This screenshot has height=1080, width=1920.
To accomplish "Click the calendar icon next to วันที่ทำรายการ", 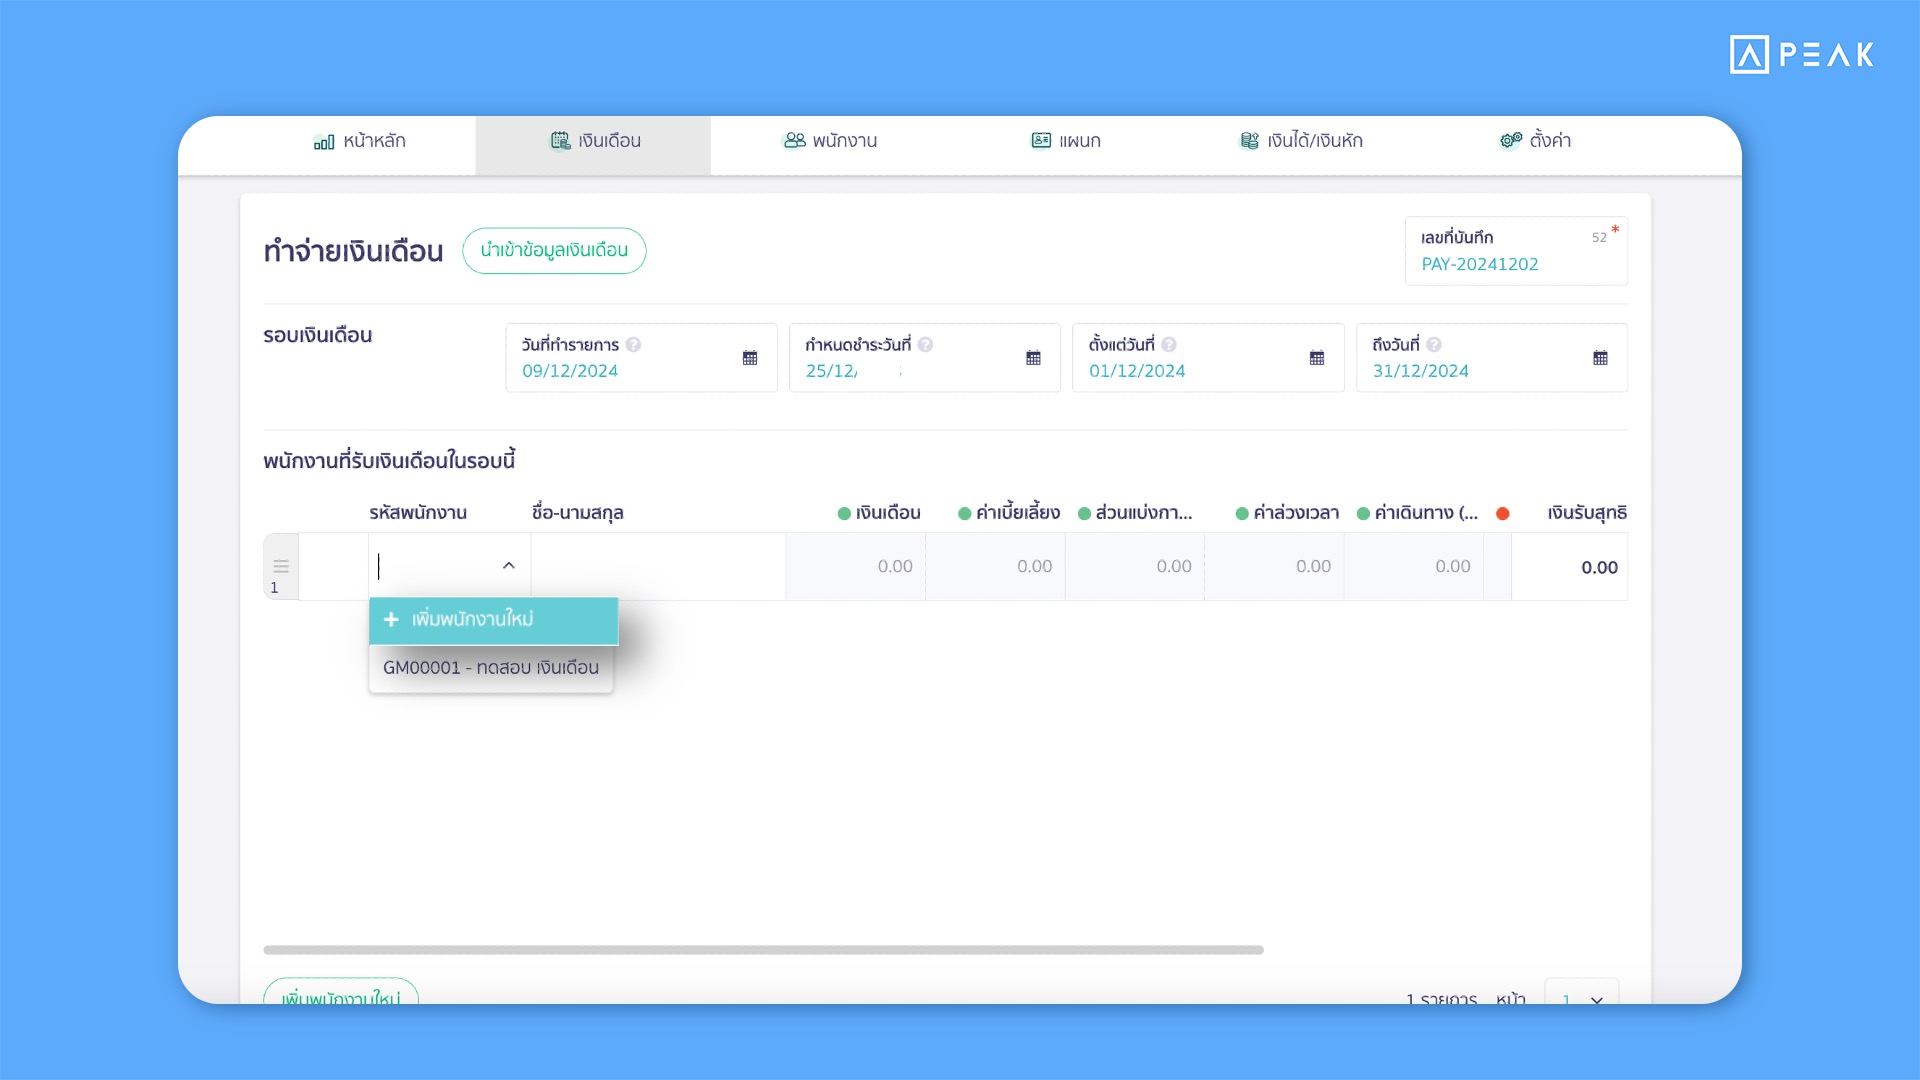I will tap(748, 359).
